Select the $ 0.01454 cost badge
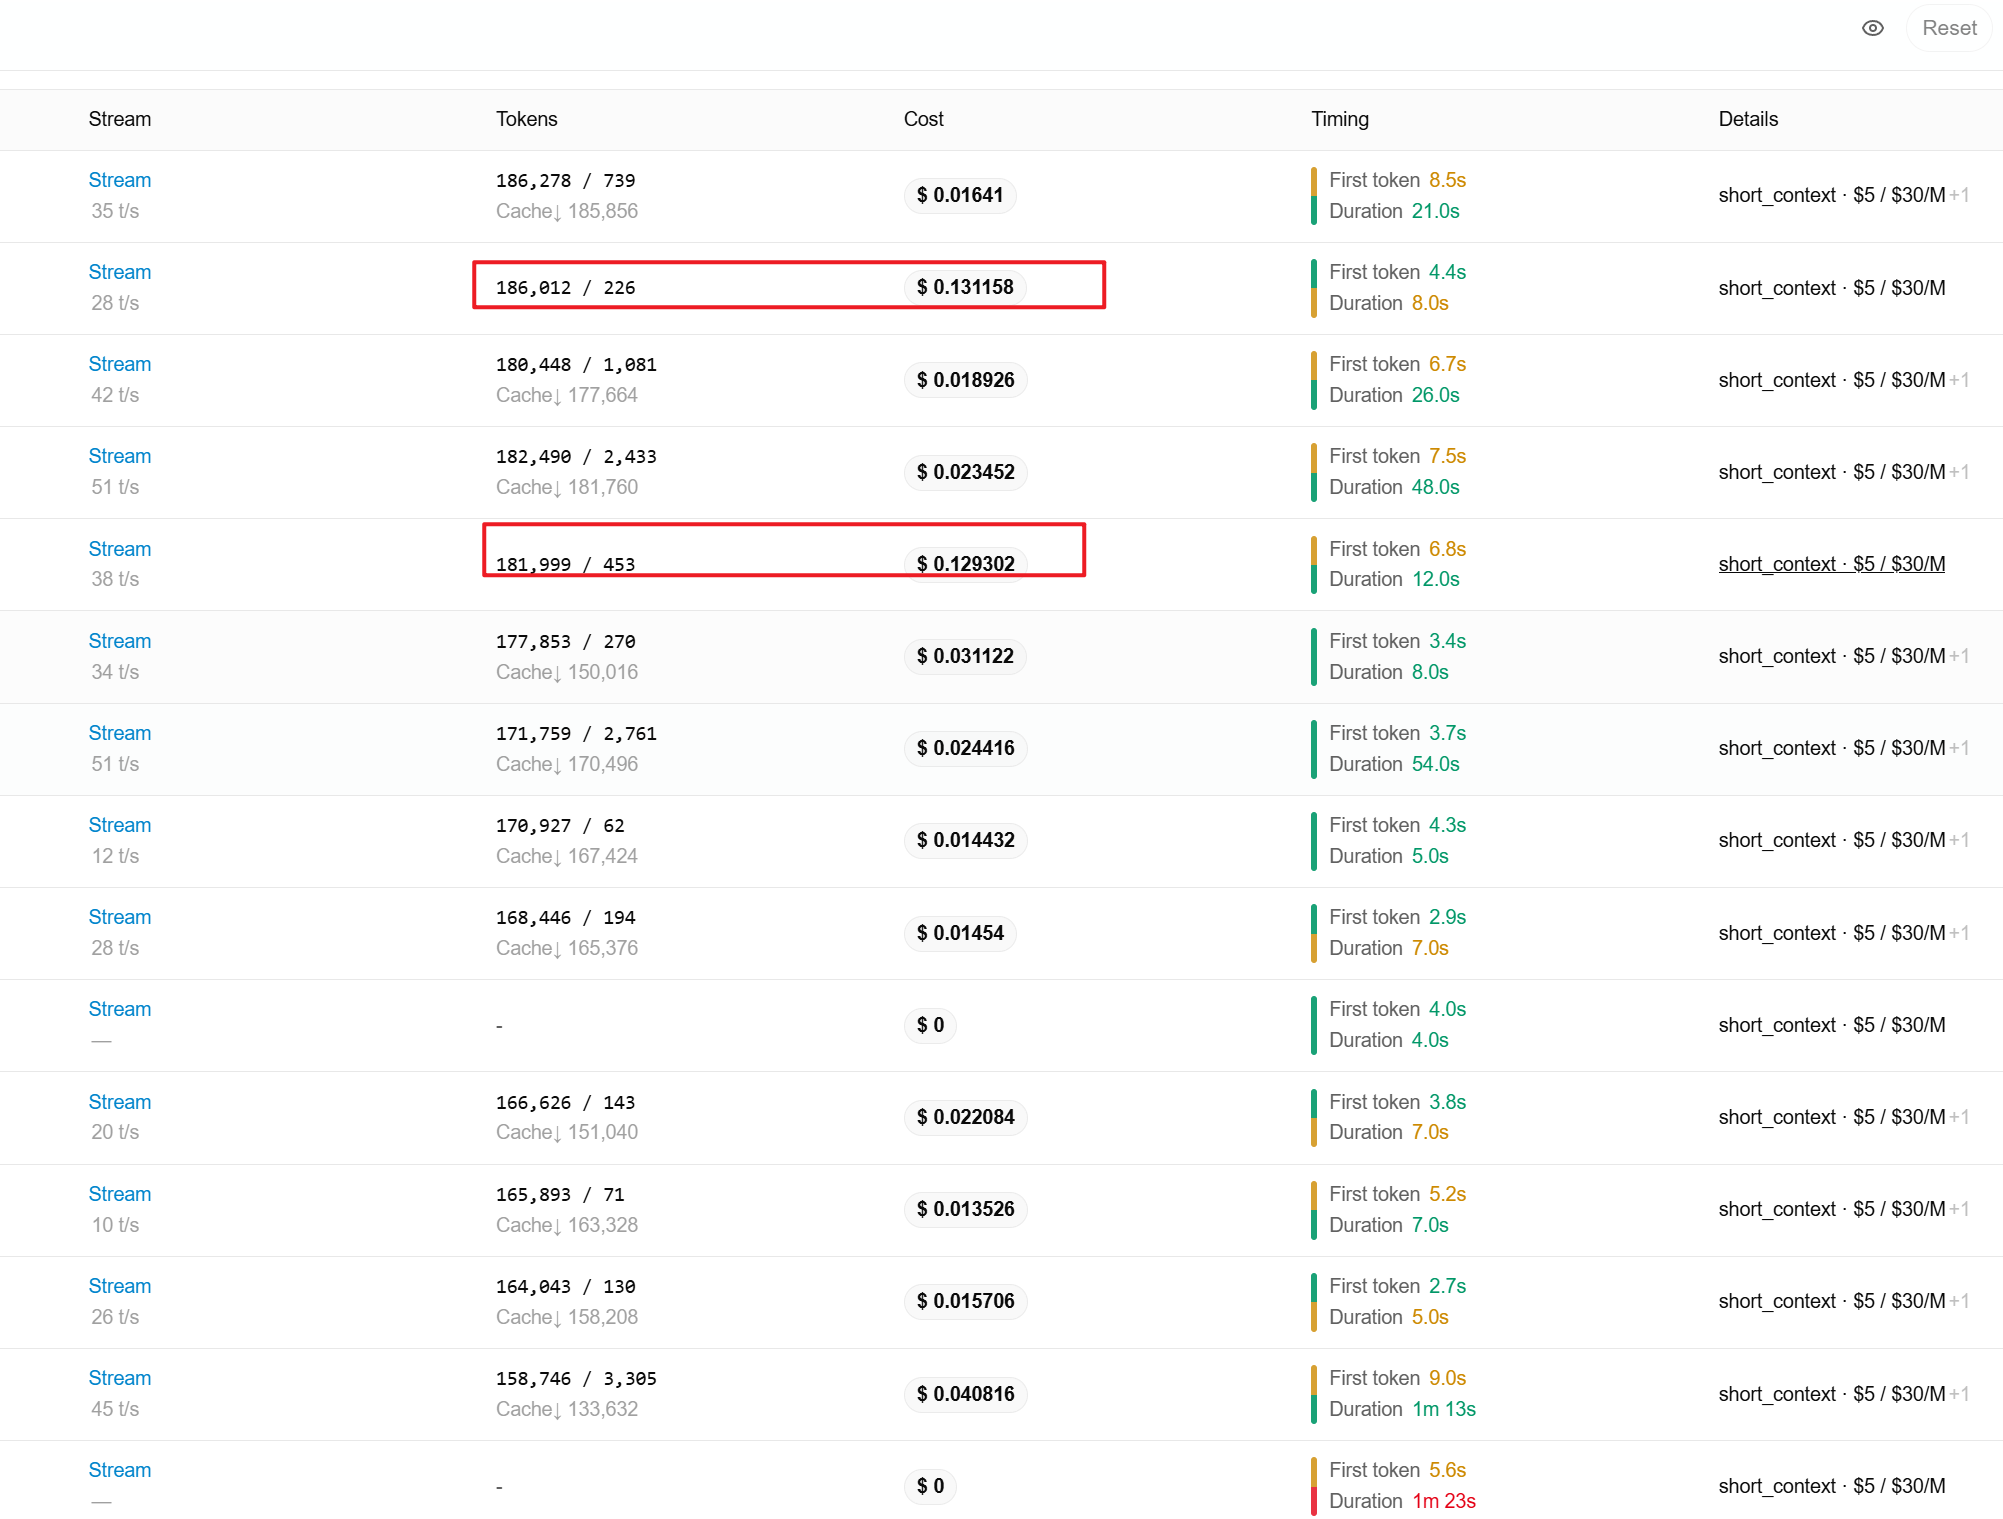The height and width of the screenshot is (1519, 2003). pos(960,933)
